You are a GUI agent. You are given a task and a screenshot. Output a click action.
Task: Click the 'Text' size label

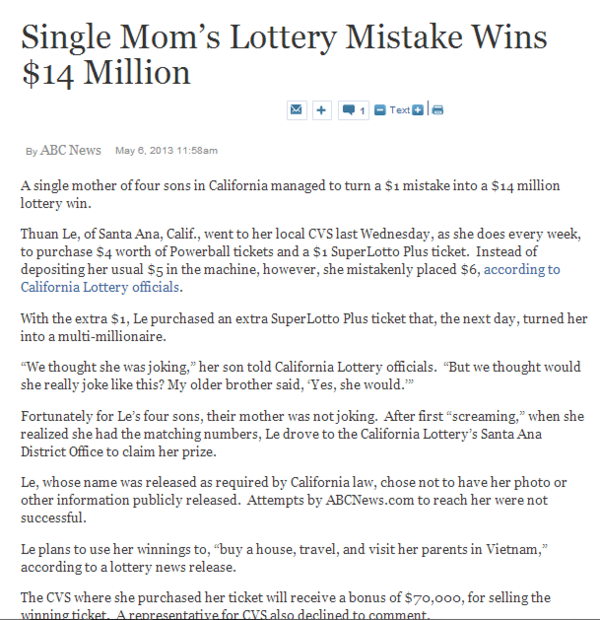[399, 110]
